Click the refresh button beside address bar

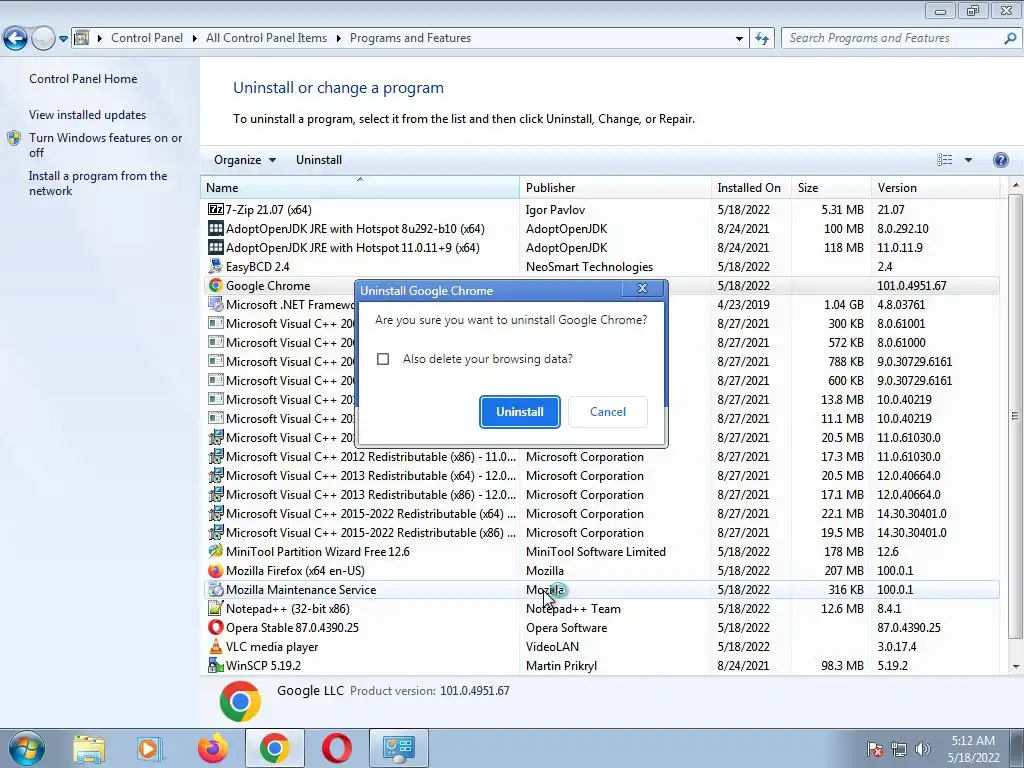762,38
